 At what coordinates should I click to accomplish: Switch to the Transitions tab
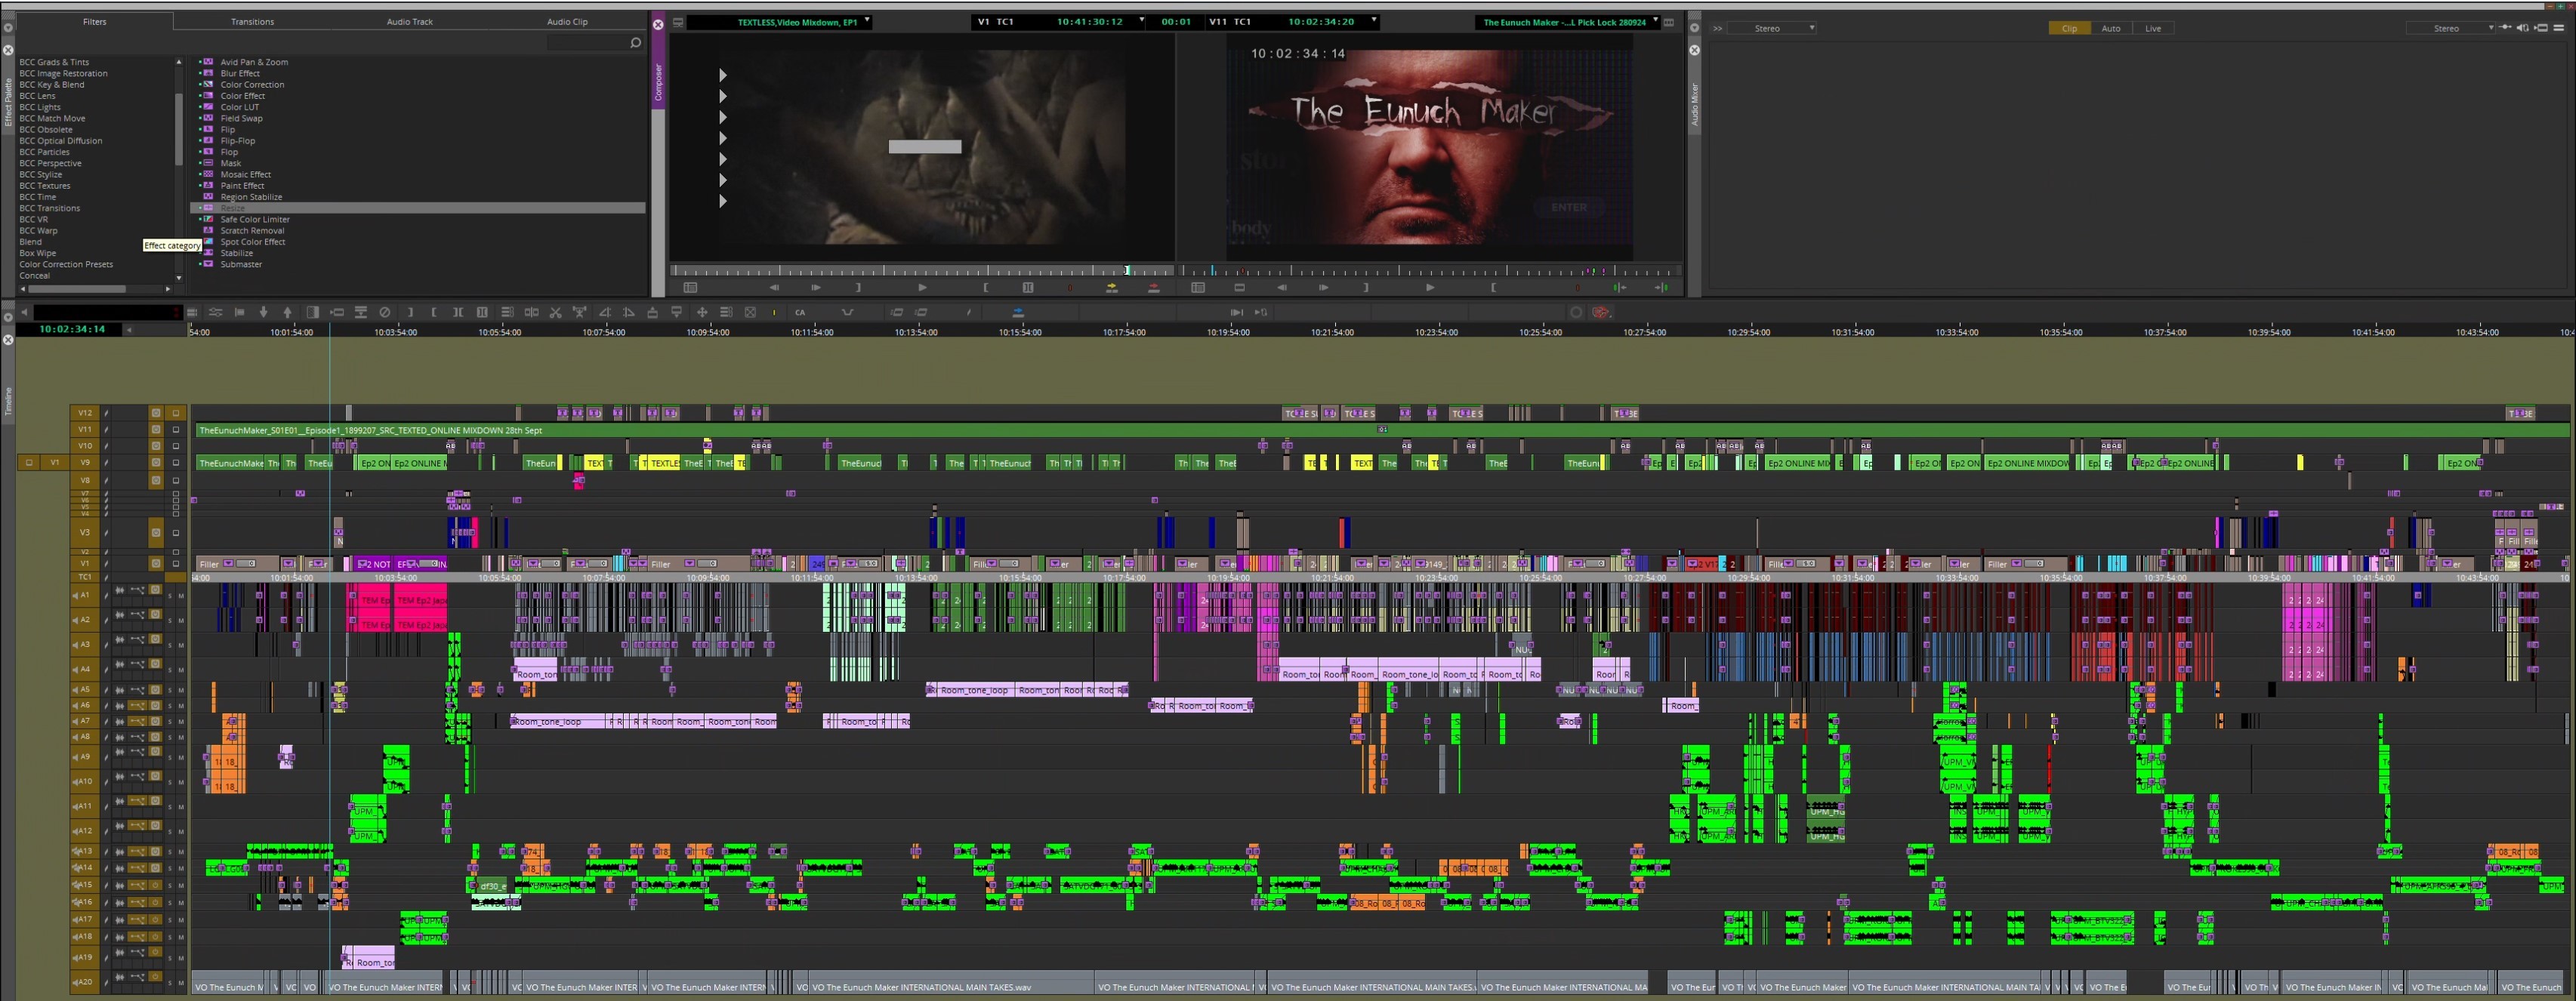point(252,21)
